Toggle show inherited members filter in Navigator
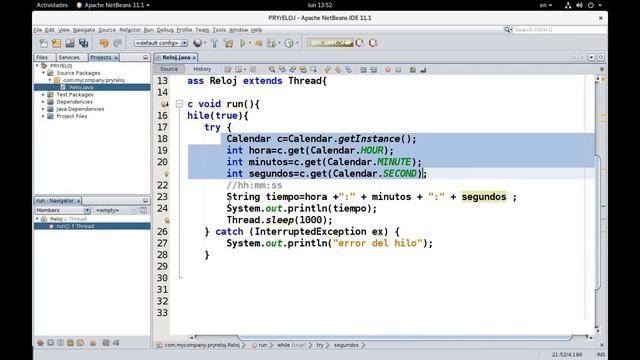 tap(40, 343)
